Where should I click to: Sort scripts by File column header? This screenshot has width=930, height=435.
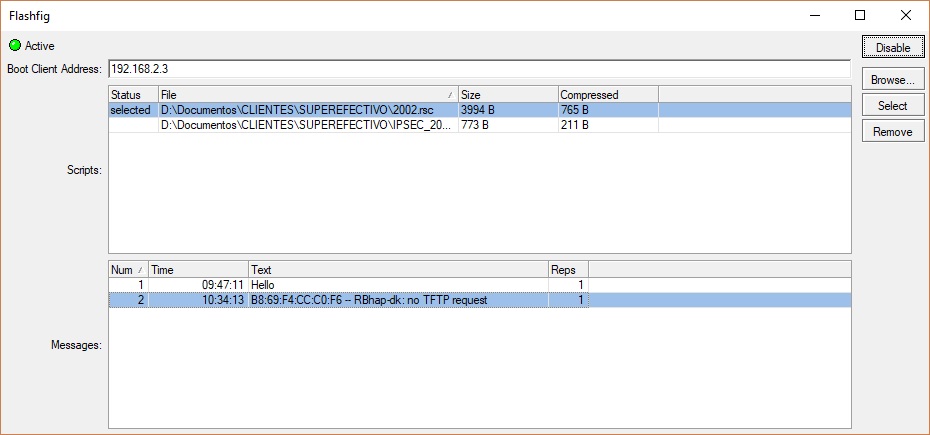(x=308, y=95)
